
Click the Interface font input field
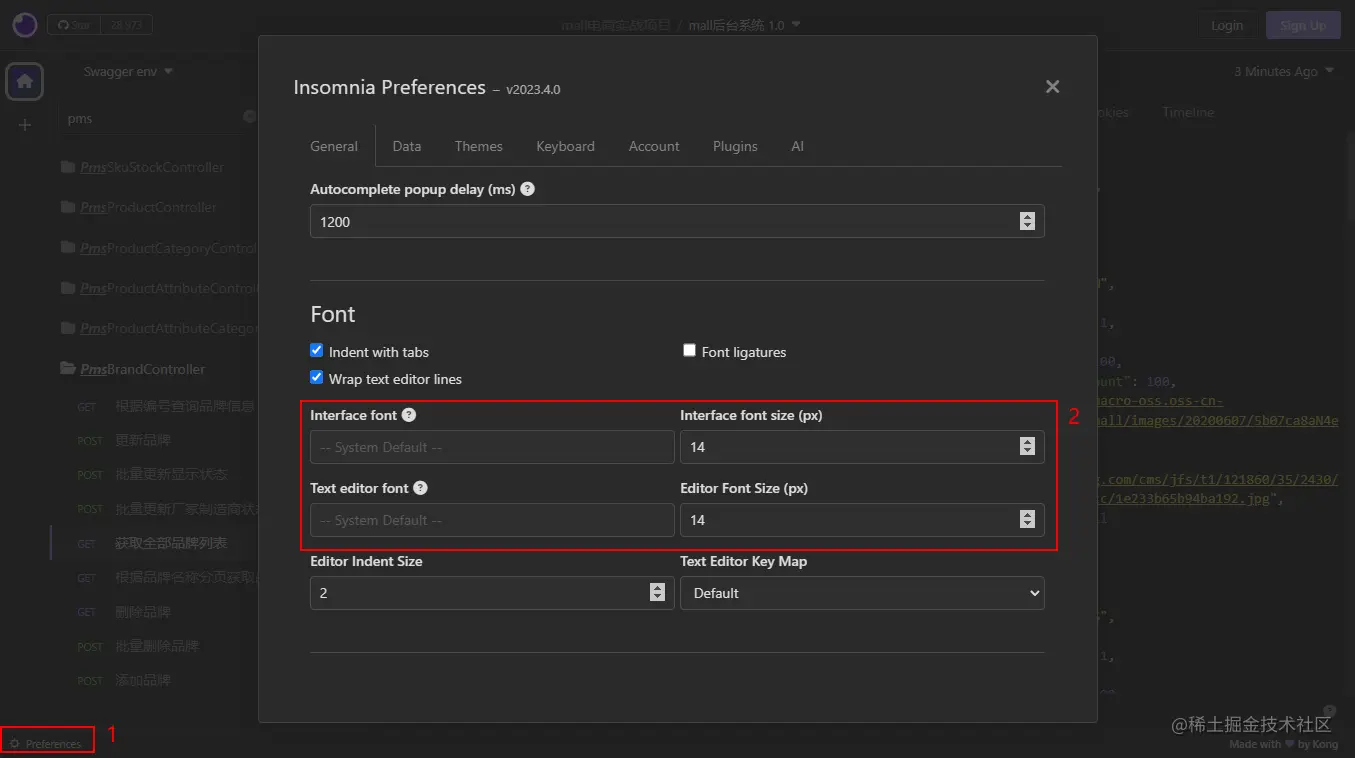point(492,447)
